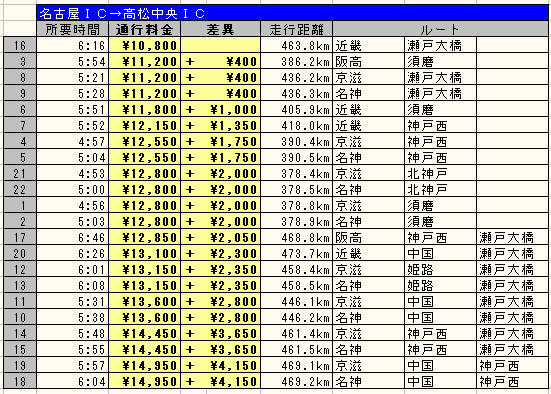
Task: Select the toll cell ¥11,800
Action: [x=145, y=109]
